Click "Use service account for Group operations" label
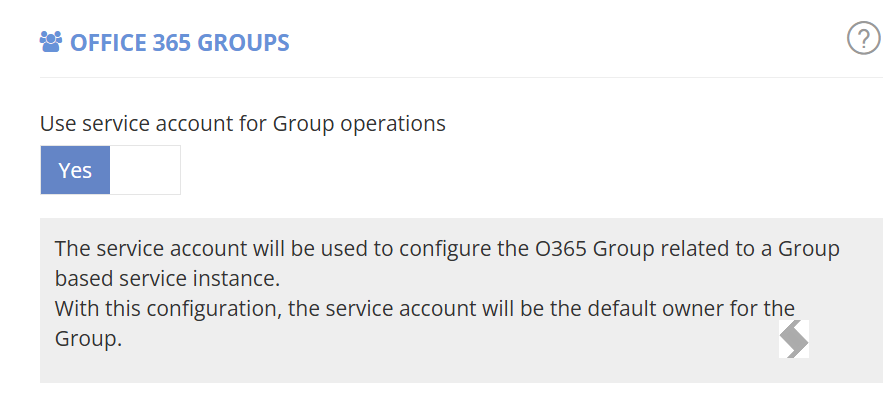The width and height of the screenshot is (895, 393). pos(243,123)
